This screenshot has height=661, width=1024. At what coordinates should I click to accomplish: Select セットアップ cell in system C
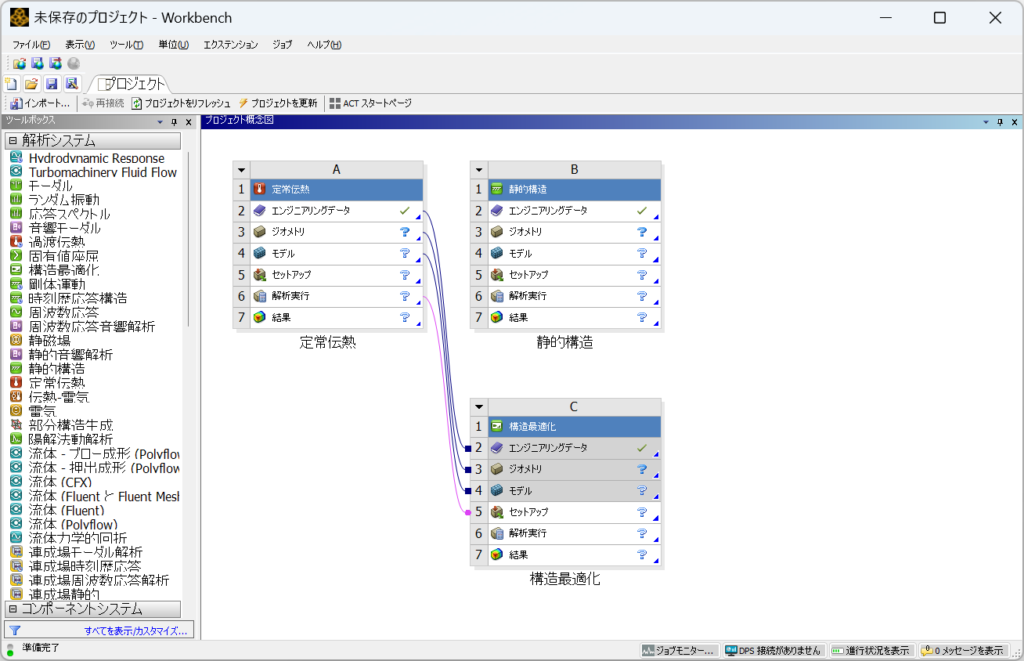click(574, 512)
